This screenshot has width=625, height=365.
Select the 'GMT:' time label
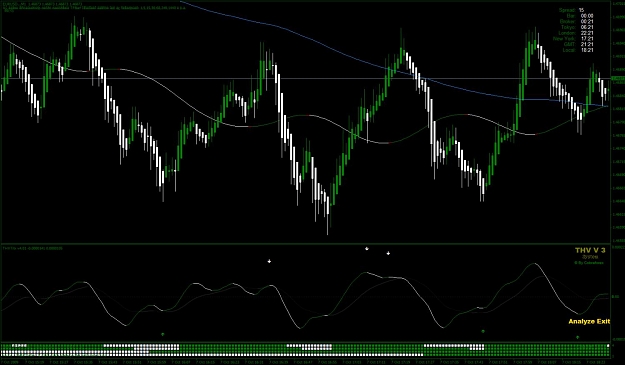click(x=569, y=45)
